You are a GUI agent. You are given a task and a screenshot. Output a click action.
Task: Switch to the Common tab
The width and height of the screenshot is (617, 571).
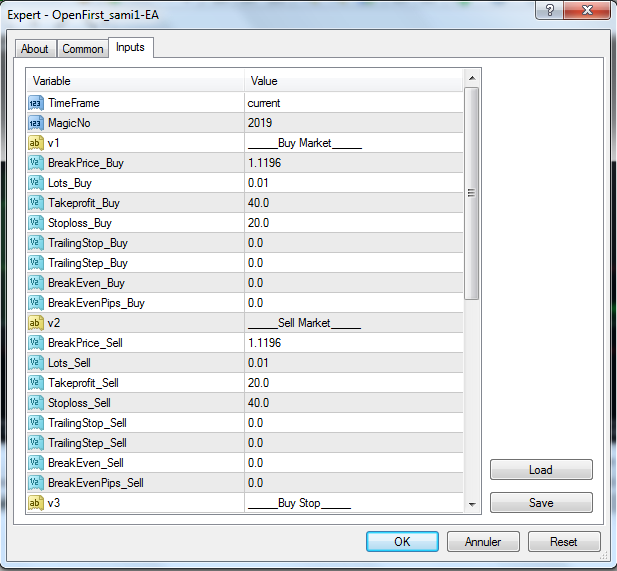83,49
